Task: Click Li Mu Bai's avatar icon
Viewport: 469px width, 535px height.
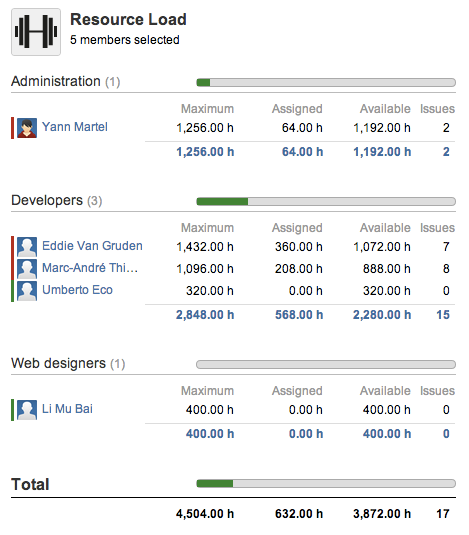Action: coord(27,409)
